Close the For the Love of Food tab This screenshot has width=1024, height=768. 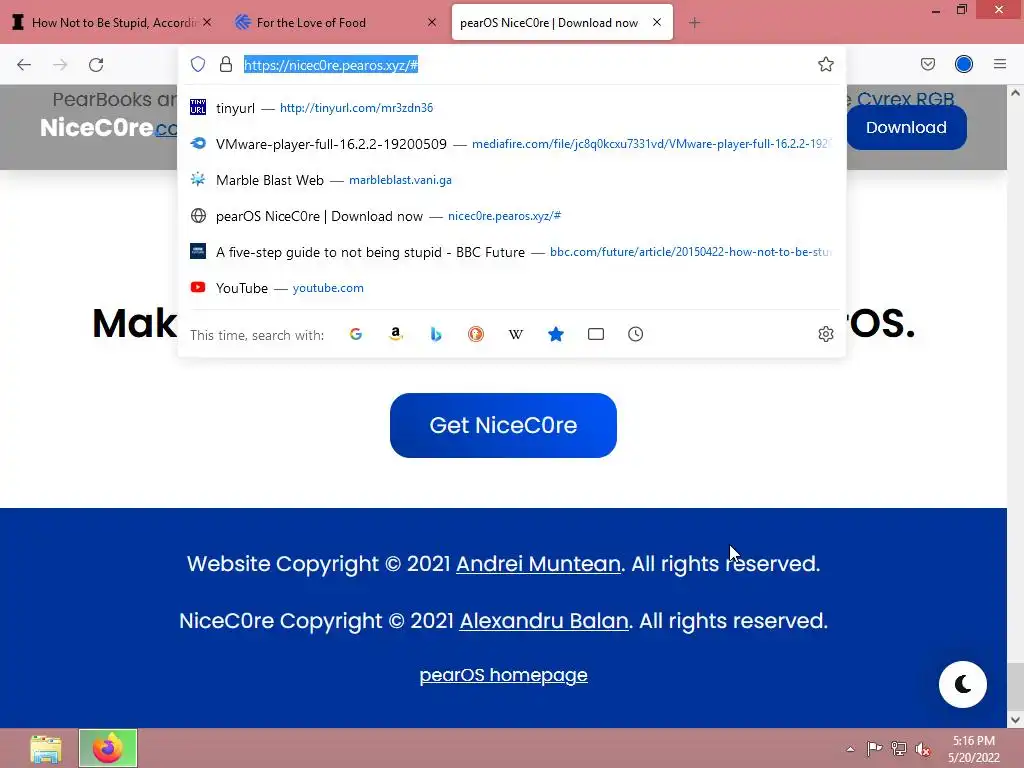pyautogui.click(x=432, y=22)
